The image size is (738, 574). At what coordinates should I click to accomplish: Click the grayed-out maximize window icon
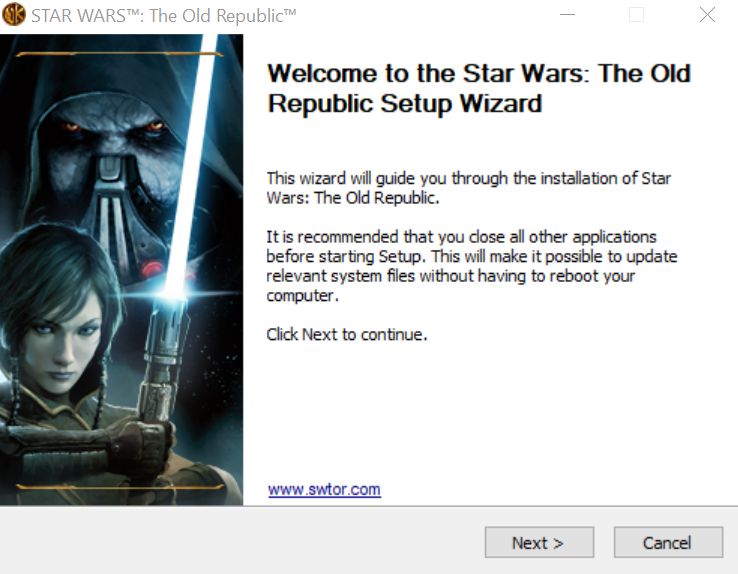coord(636,15)
